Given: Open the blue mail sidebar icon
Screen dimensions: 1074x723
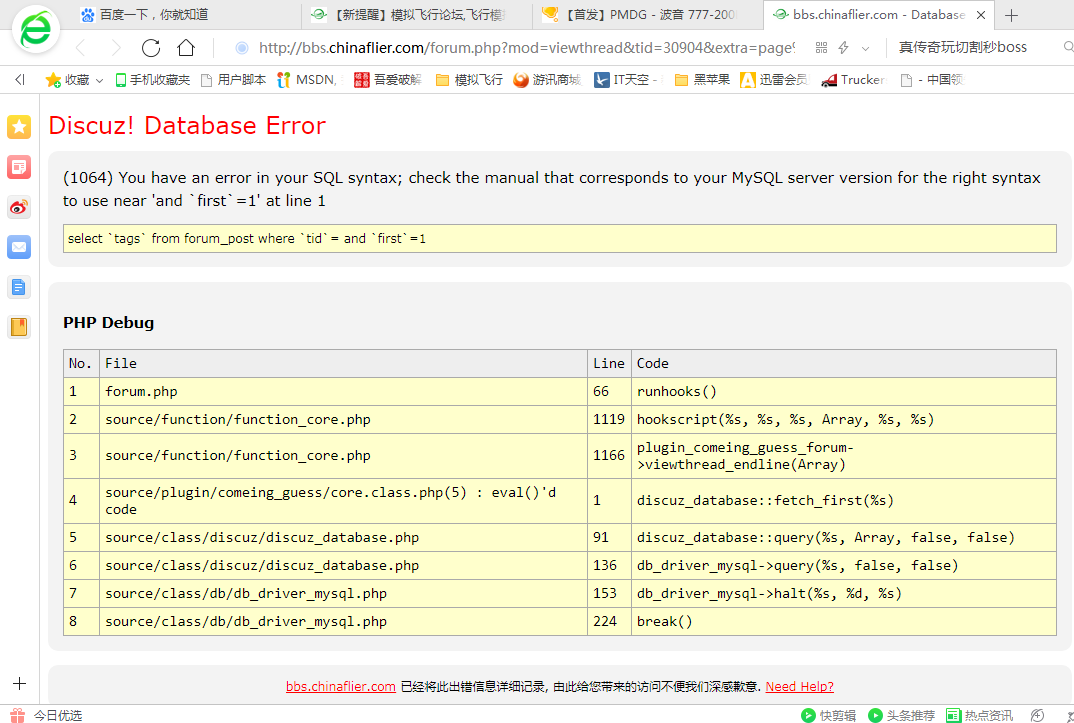Looking at the screenshot, I should (x=19, y=246).
